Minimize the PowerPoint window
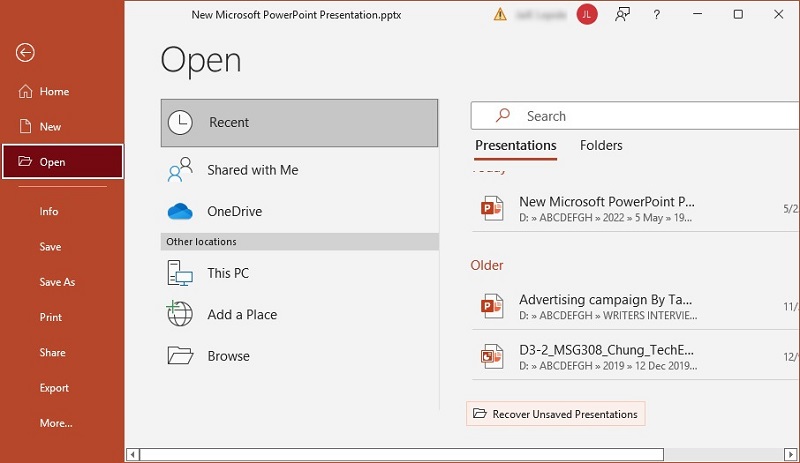 click(x=697, y=14)
